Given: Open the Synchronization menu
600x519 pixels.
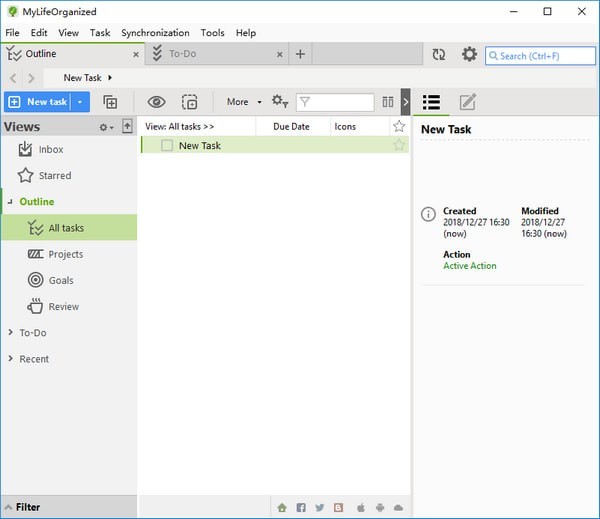Looking at the screenshot, I should coord(155,32).
